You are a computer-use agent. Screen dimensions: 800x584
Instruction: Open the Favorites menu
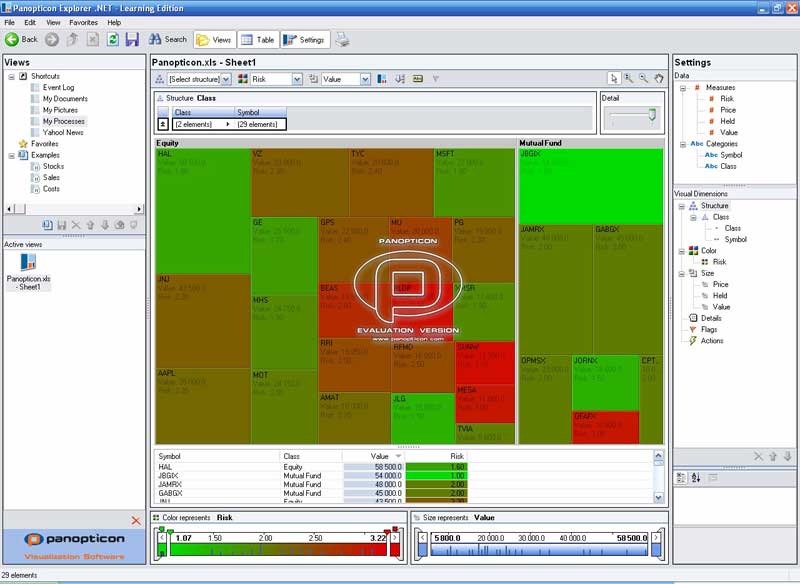pos(84,22)
